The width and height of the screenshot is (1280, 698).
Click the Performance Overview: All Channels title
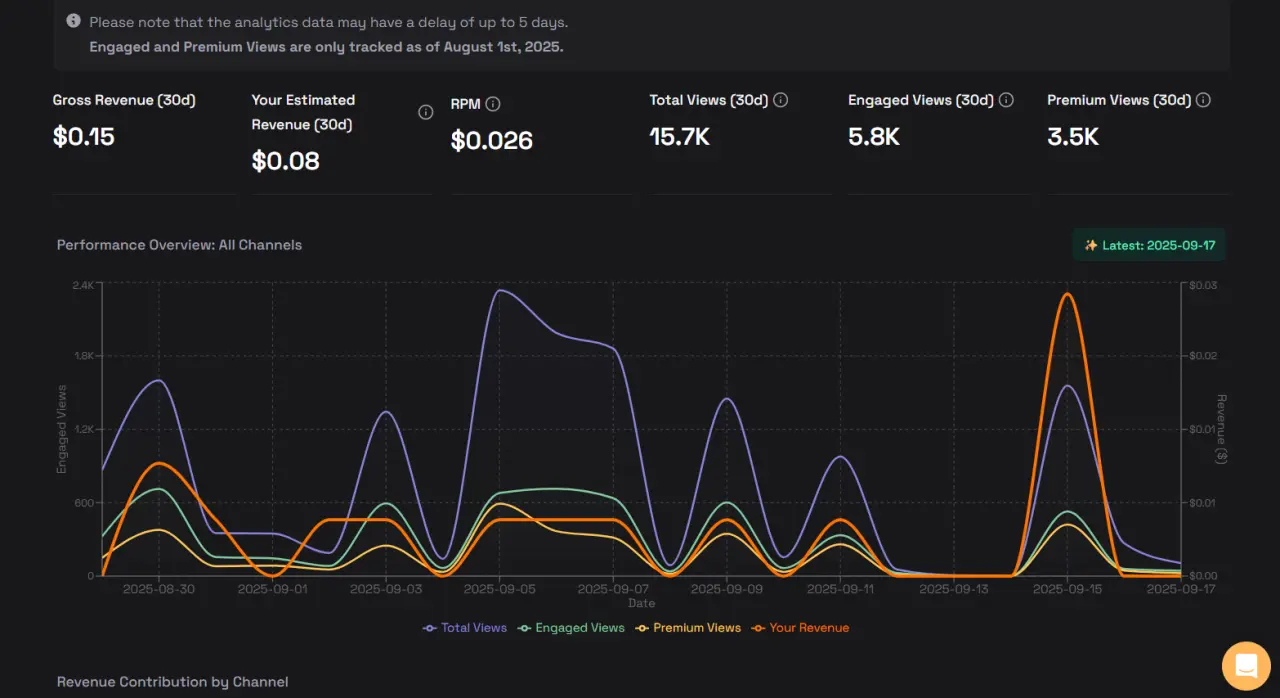179,245
